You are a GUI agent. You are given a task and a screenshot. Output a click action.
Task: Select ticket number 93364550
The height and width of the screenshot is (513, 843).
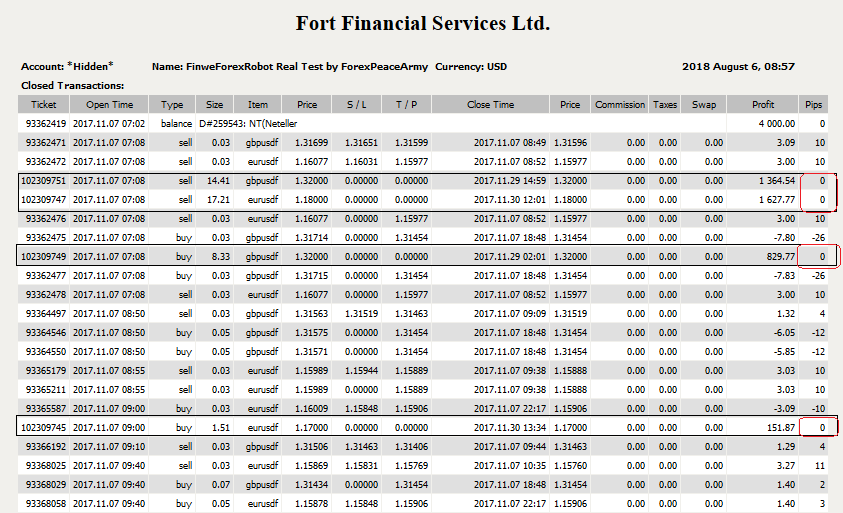pyautogui.click(x=46, y=352)
